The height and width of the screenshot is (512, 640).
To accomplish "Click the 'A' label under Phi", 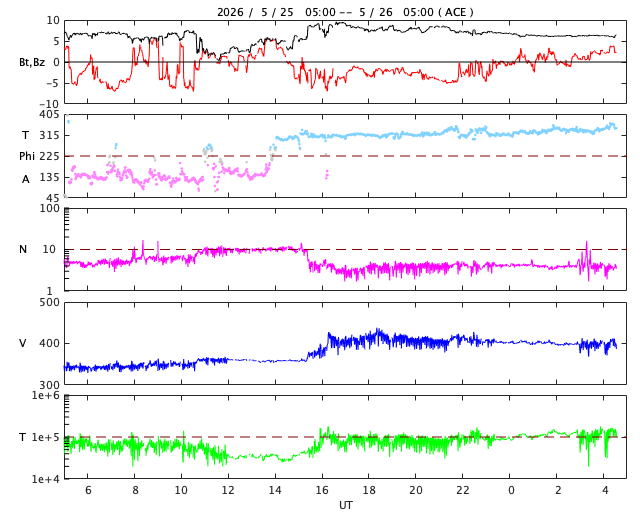I will click(x=26, y=179).
